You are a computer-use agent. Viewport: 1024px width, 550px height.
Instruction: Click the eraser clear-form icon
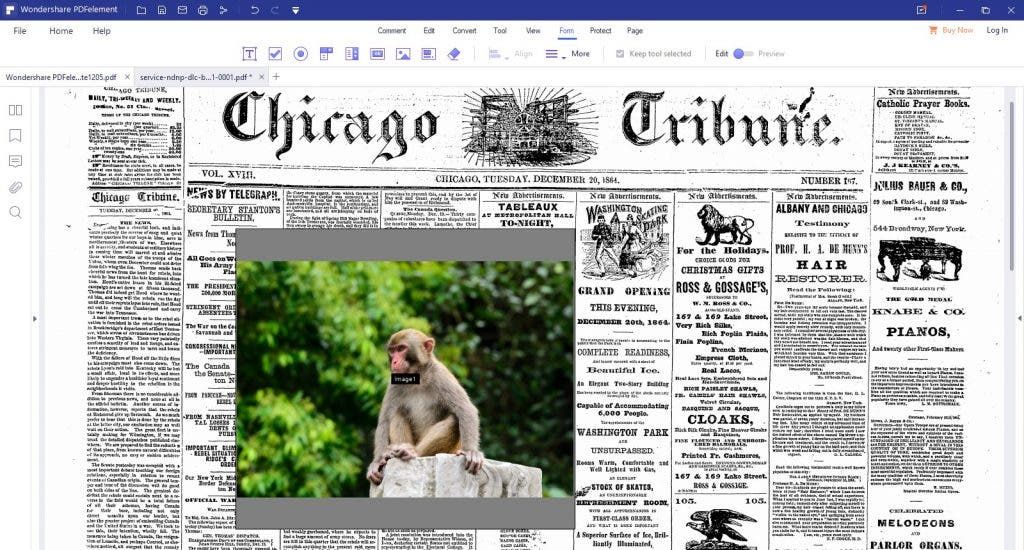click(x=454, y=54)
